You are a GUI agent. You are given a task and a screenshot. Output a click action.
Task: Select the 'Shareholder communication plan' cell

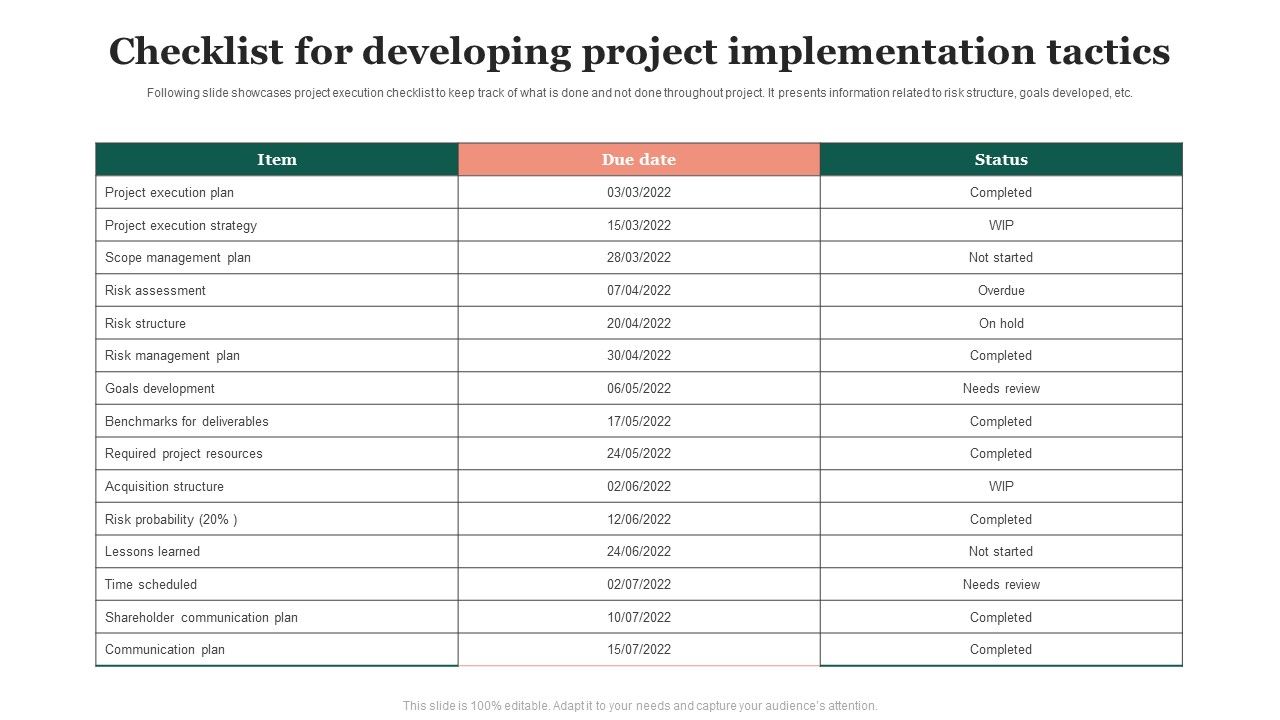click(277, 617)
